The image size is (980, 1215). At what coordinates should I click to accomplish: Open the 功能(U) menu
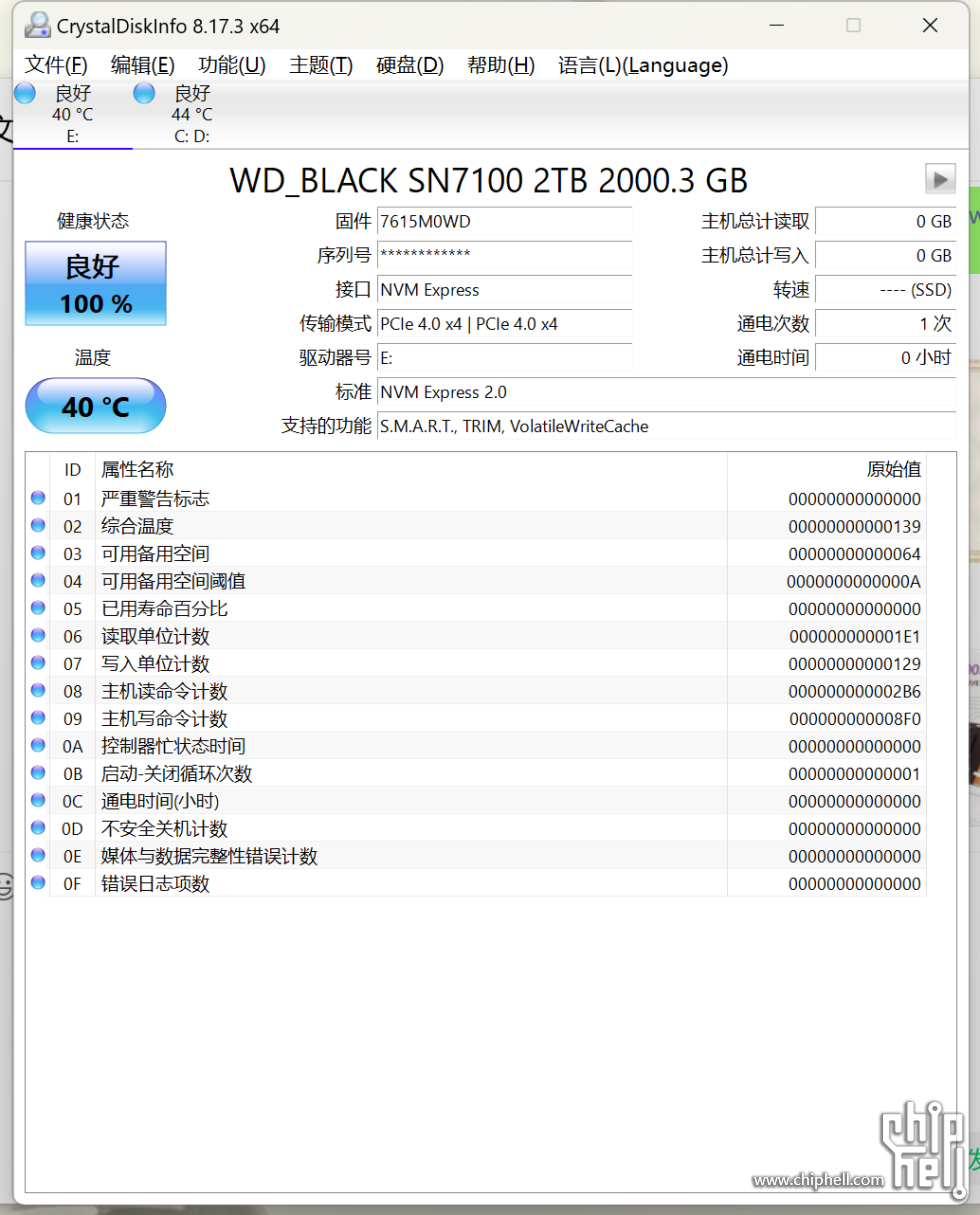[x=232, y=65]
